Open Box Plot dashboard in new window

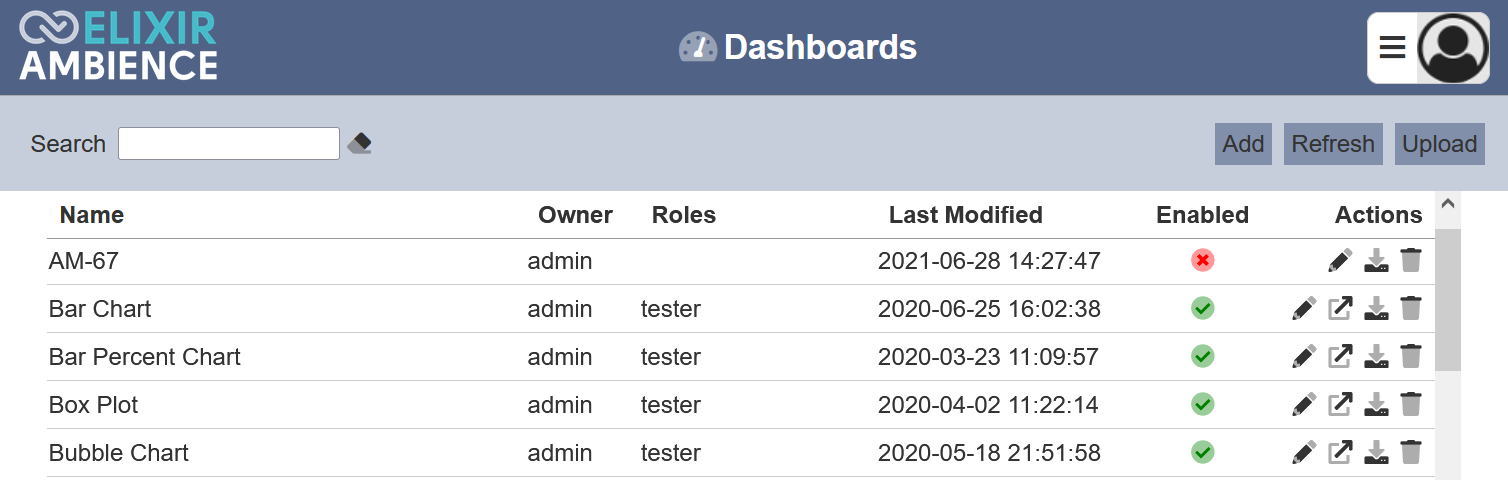tap(1340, 405)
